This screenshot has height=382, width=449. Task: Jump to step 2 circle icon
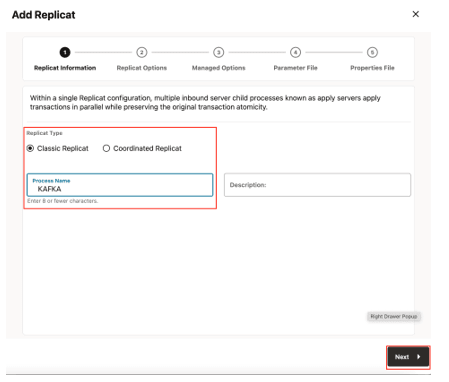tap(142, 52)
